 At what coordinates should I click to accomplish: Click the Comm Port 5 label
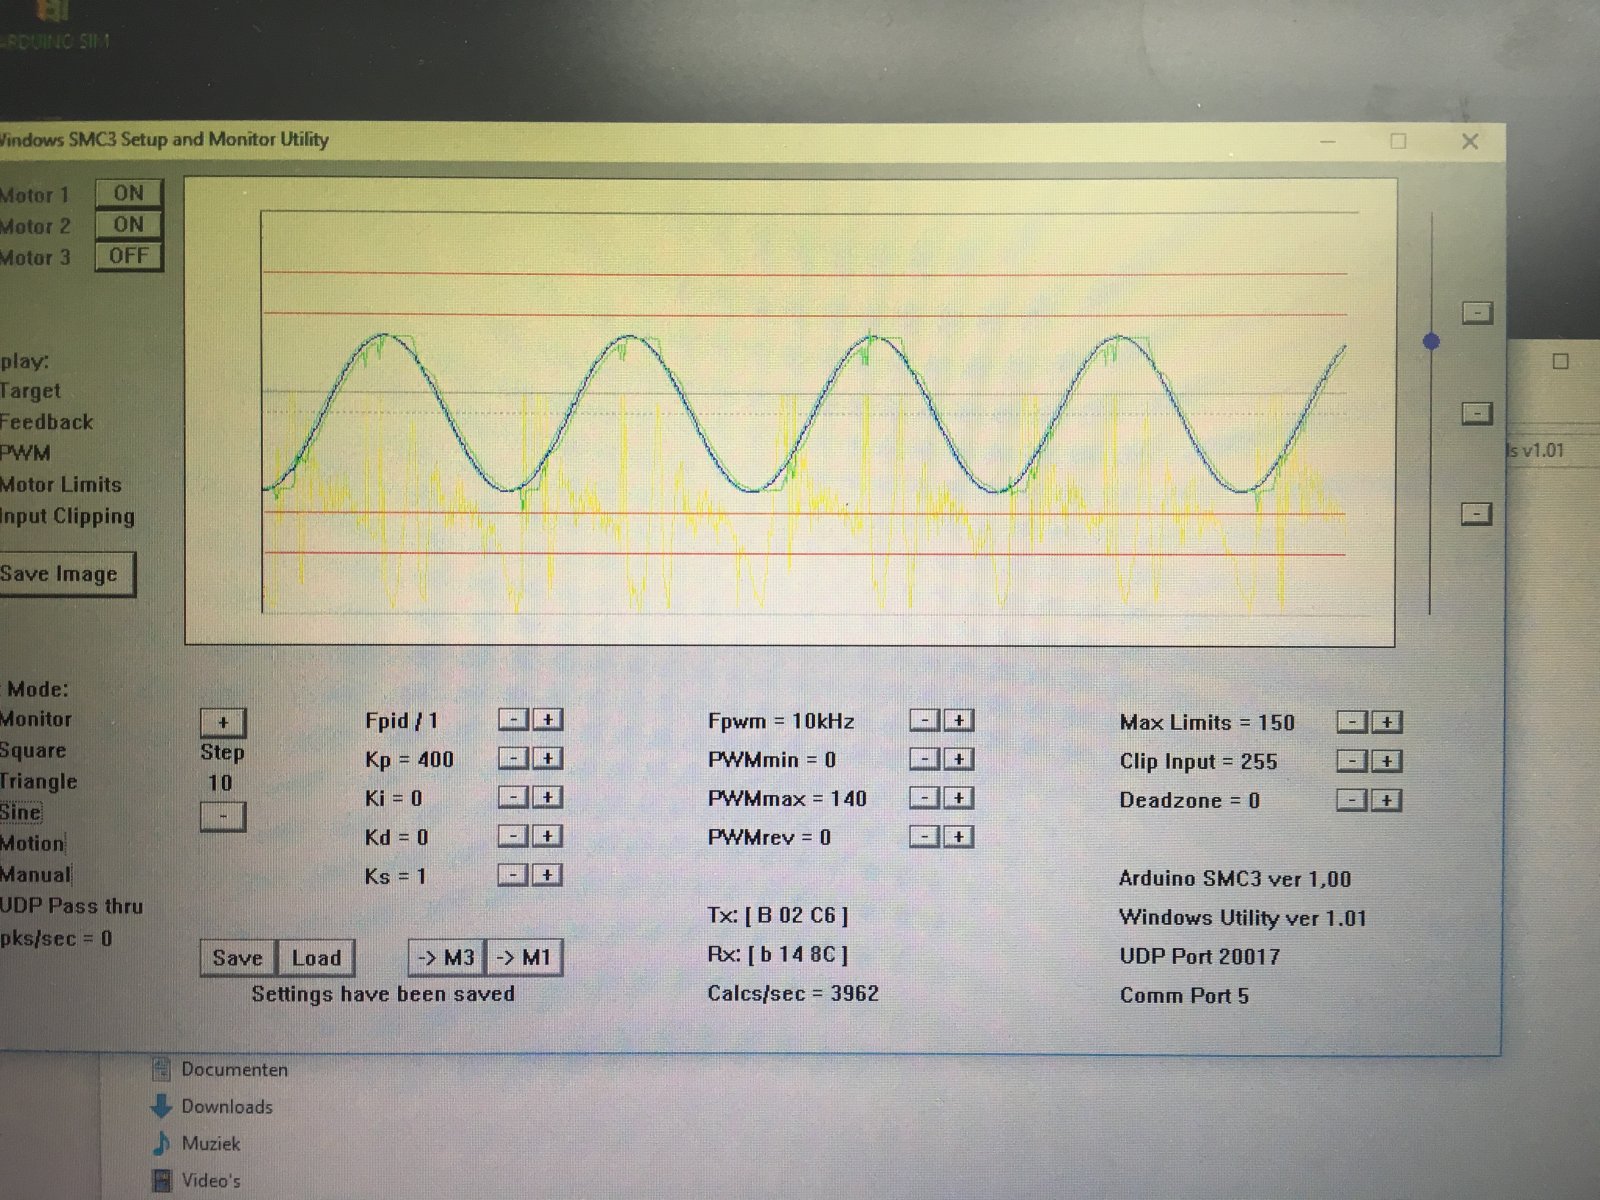pos(1184,995)
